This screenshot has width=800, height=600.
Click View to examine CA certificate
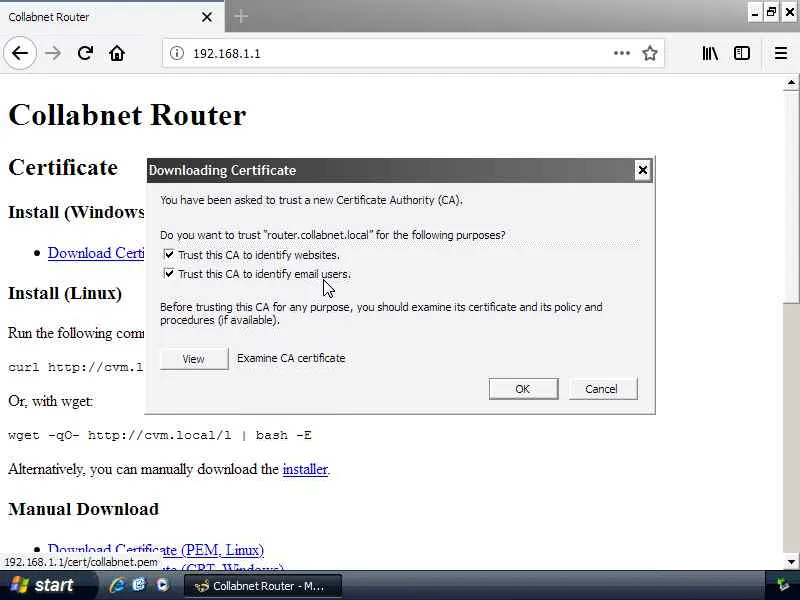point(194,359)
